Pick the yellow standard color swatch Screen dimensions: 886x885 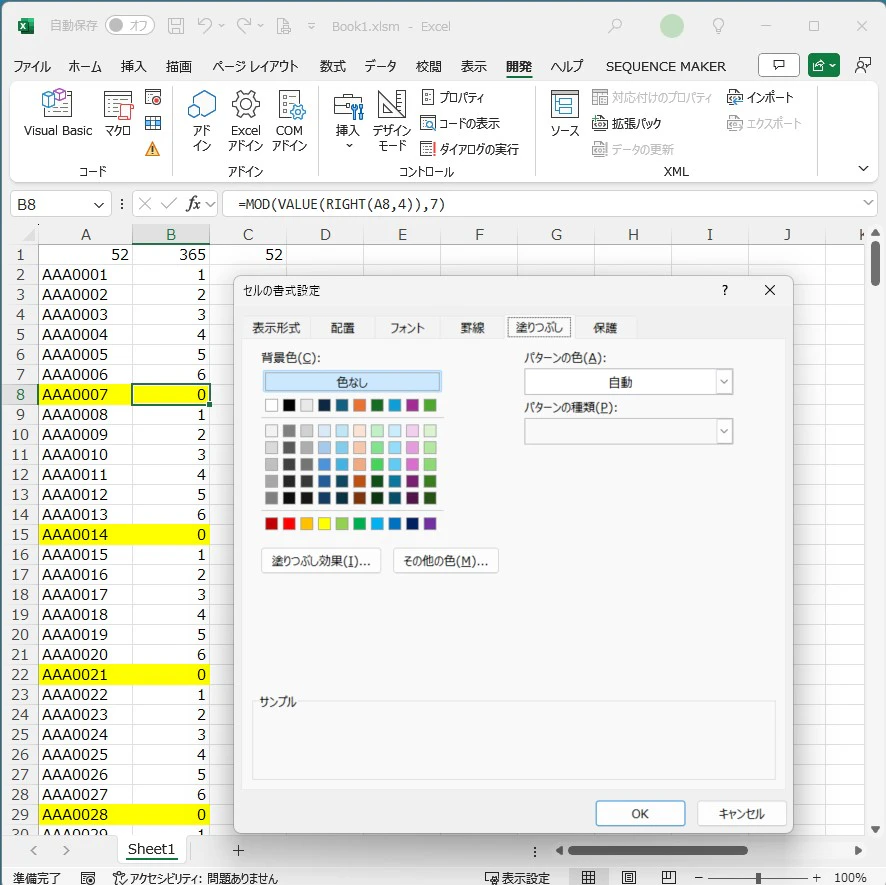click(x=324, y=524)
